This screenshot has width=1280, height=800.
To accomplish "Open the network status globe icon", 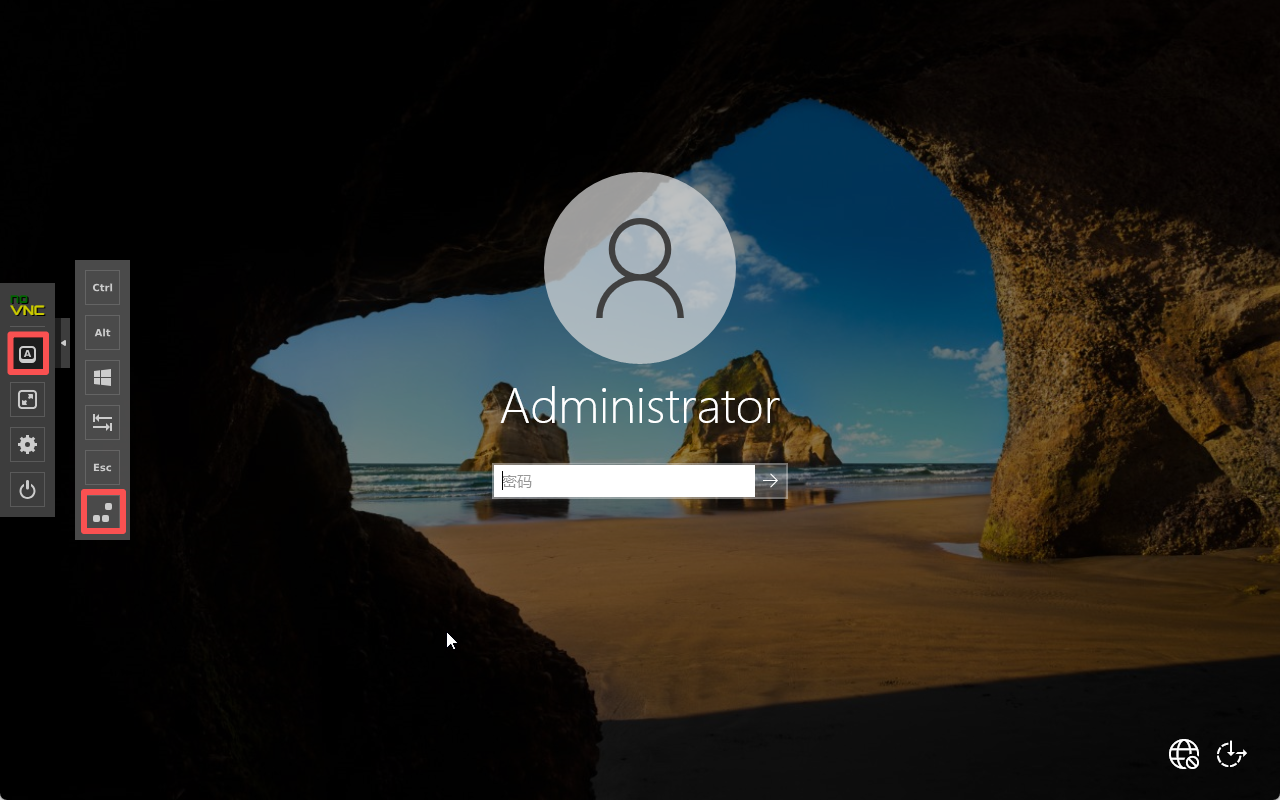I will coord(1184,754).
